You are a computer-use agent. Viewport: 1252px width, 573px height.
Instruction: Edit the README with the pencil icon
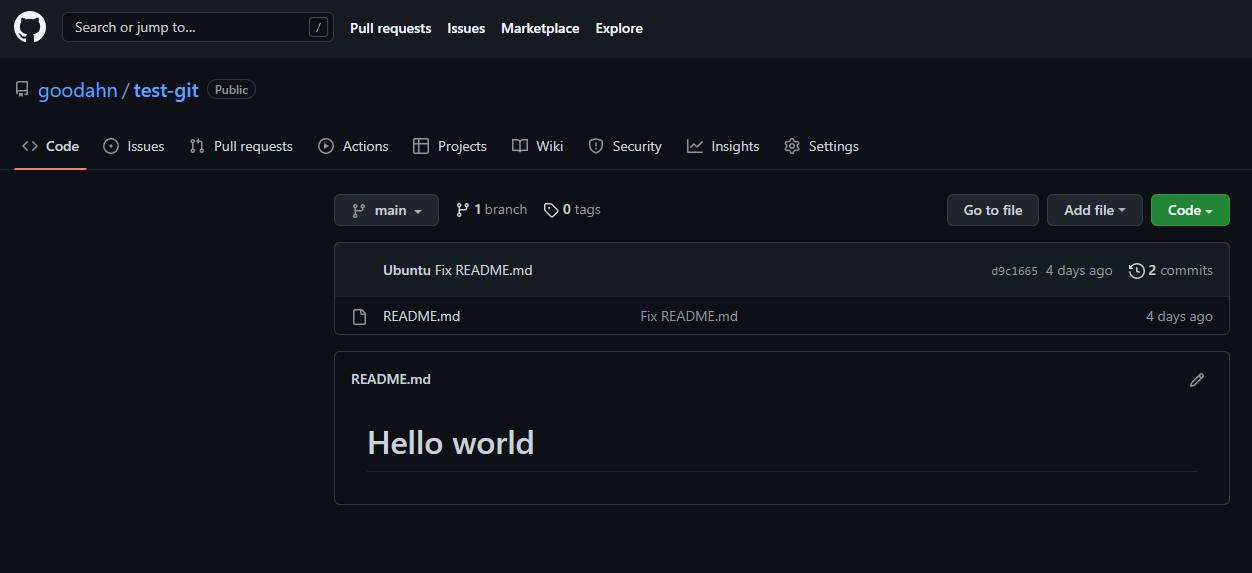tap(1197, 380)
